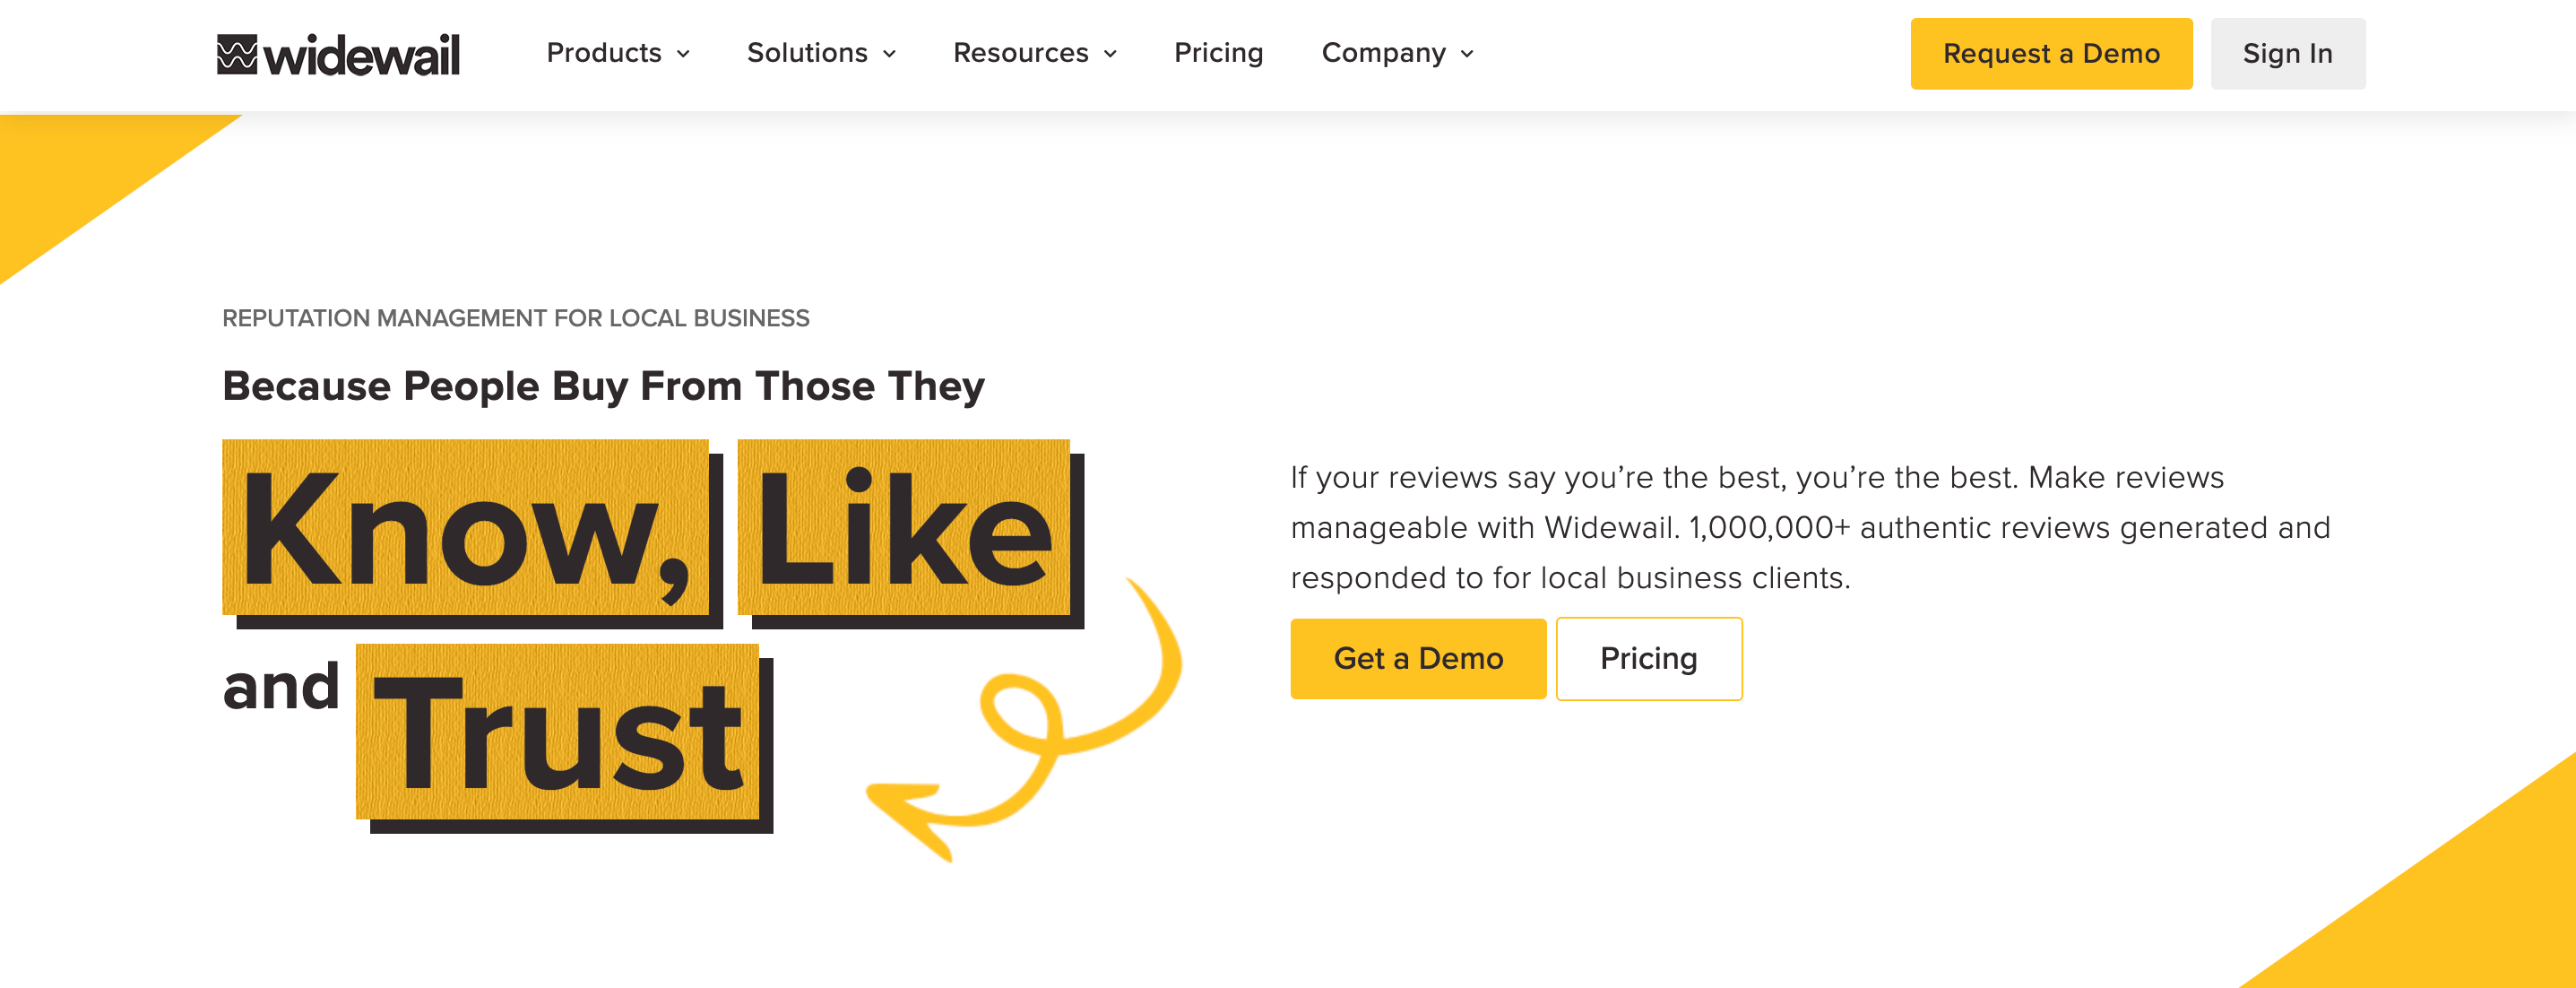This screenshot has height=988, width=2576.
Task: Click the "Reputation Management for Local Business" tagline
Action: tap(515, 318)
